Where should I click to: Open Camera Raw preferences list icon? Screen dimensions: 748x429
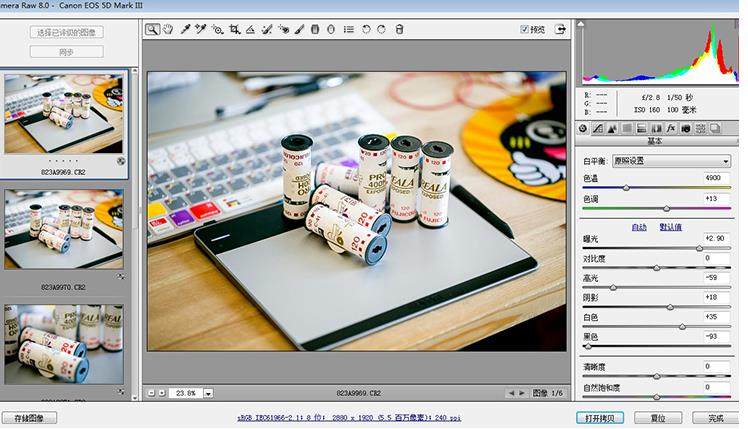[349, 30]
